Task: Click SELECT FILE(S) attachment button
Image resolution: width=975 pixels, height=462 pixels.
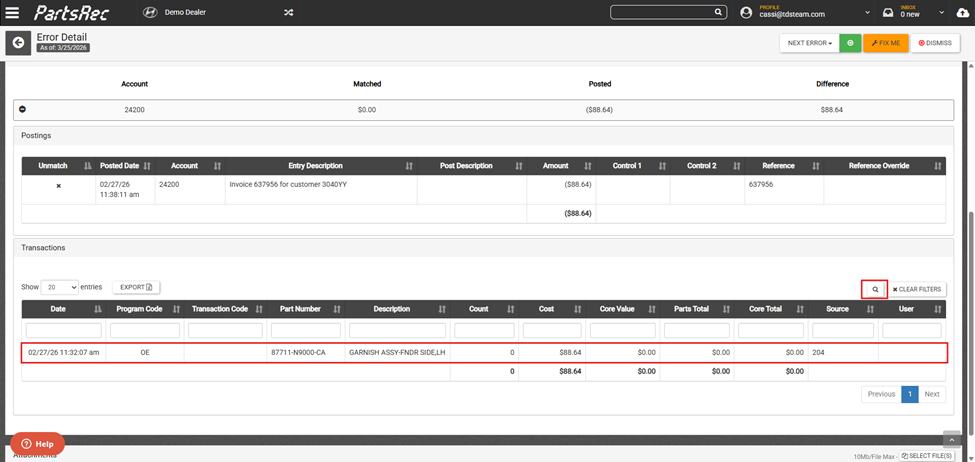Action: [x=925, y=456]
